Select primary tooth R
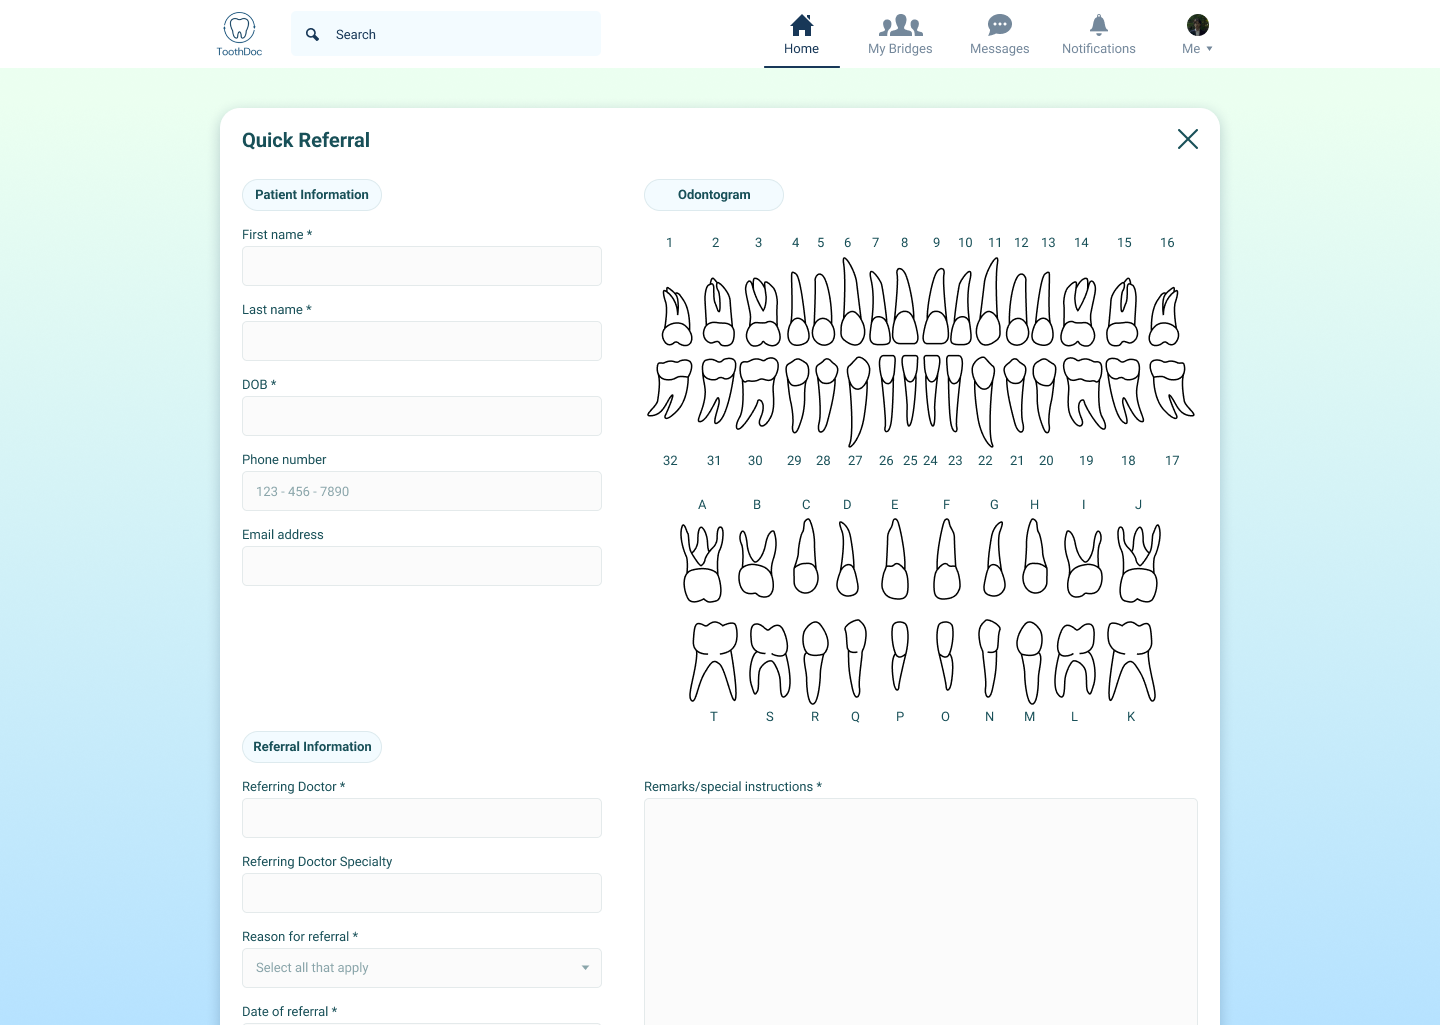Image resolution: width=1440 pixels, height=1025 pixels. pos(815,662)
